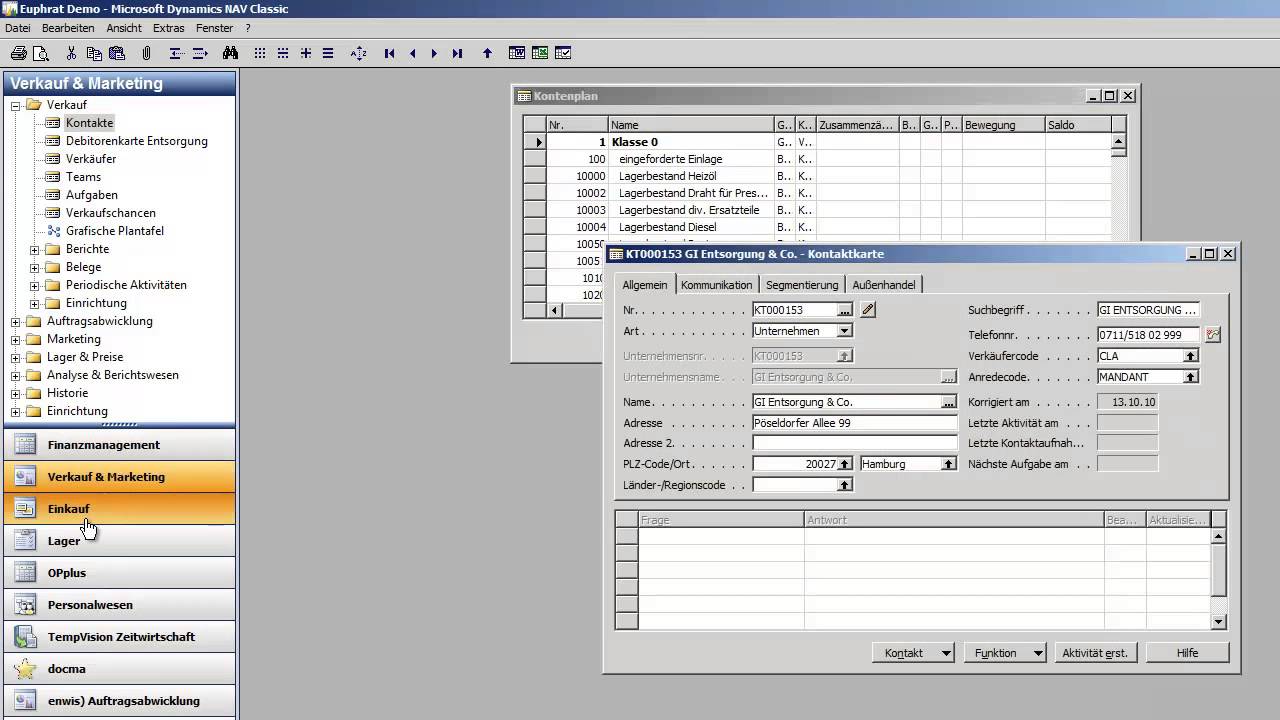Image resolution: width=1280 pixels, height=720 pixels.
Task: Open the Print Preview toolbar icon
Action: [41, 53]
